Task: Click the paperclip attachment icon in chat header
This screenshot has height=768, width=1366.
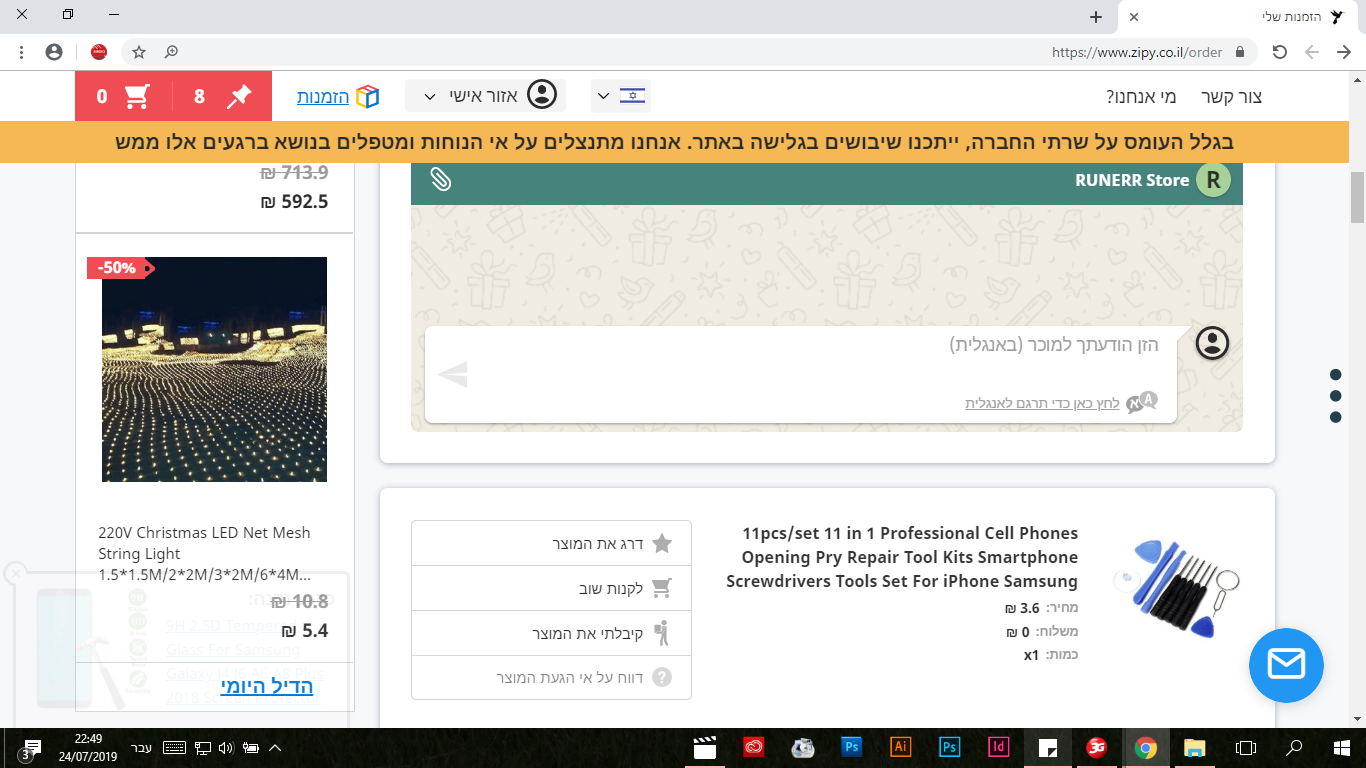Action: [441, 180]
